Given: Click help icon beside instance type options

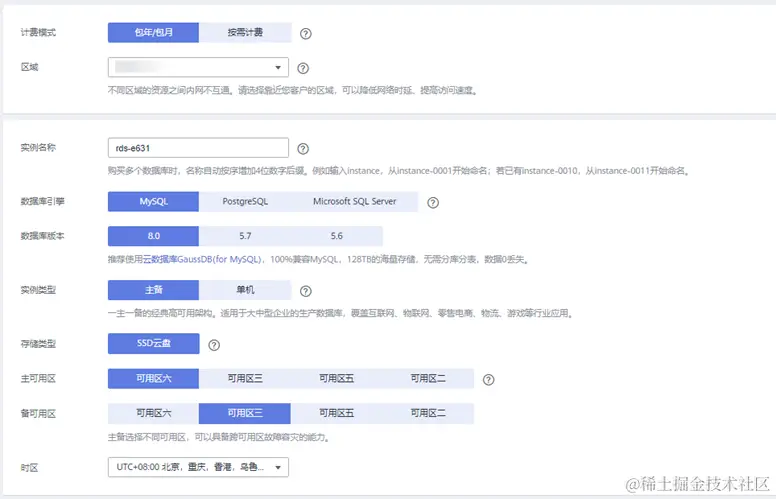Looking at the screenshot, I should [x=306, y=291].
